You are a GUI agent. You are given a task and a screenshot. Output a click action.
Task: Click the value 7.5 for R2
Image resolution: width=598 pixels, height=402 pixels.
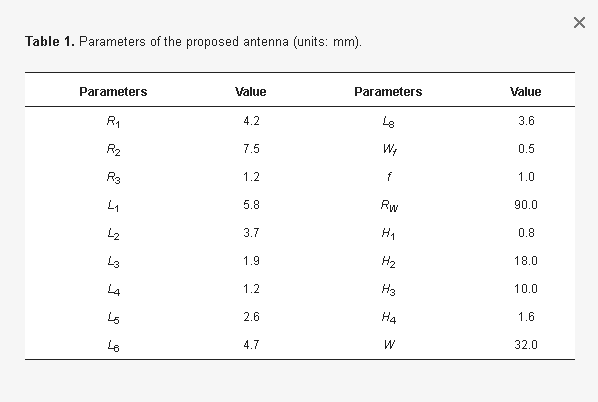[x=251, y=148]
